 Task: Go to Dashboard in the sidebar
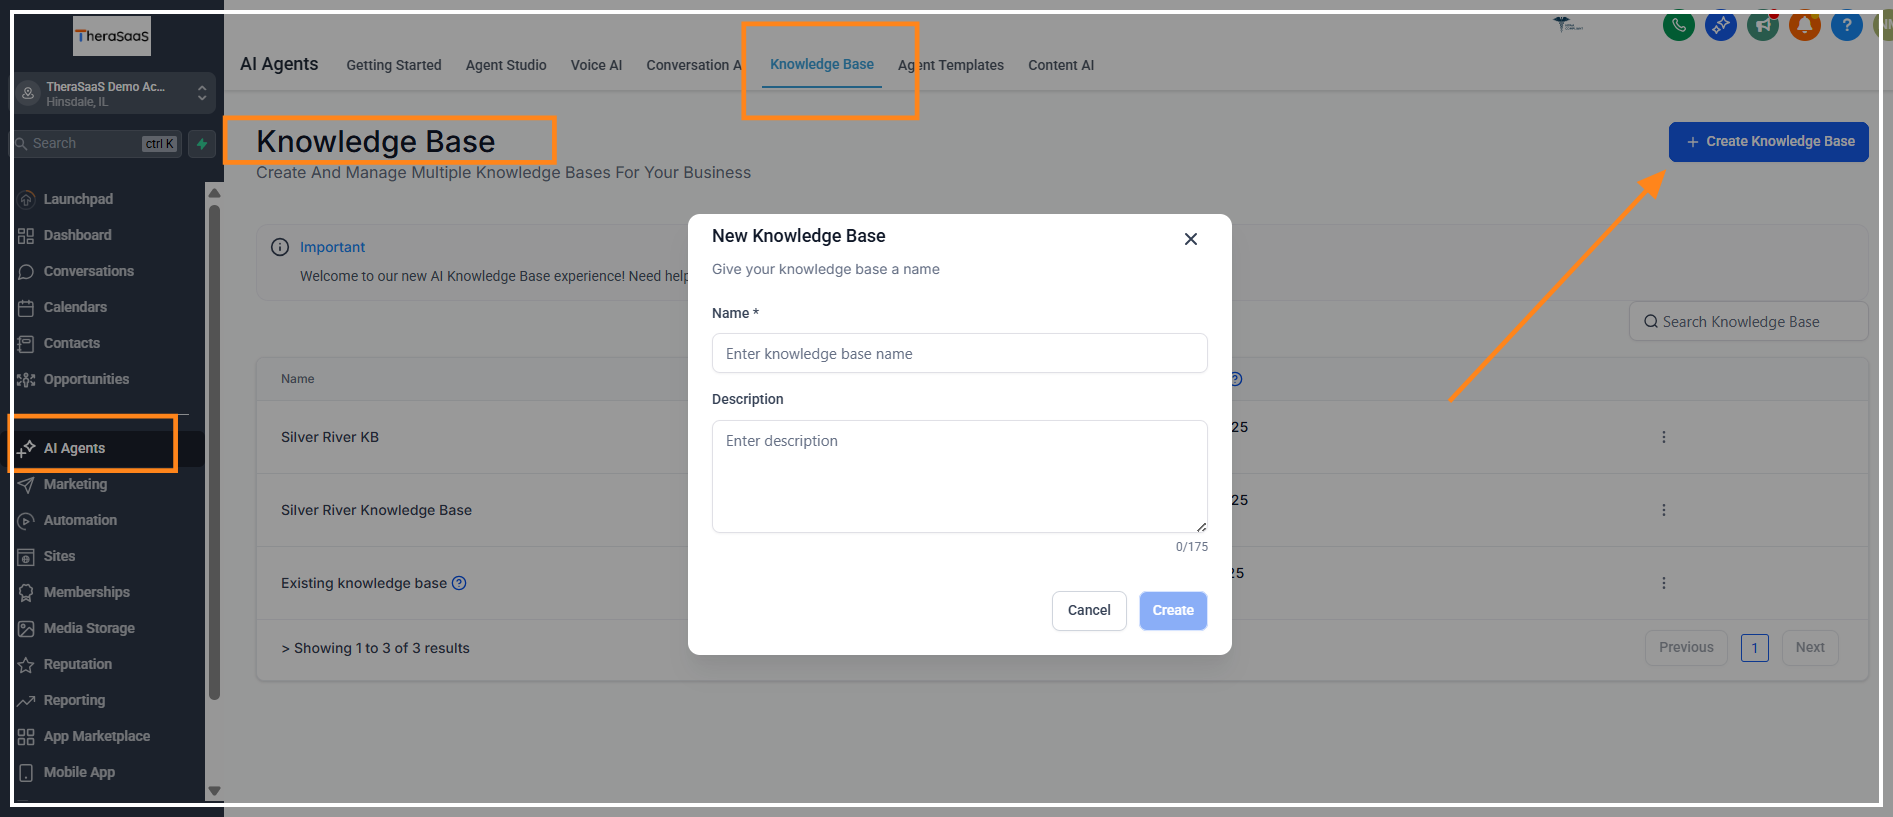click(77, 235)
